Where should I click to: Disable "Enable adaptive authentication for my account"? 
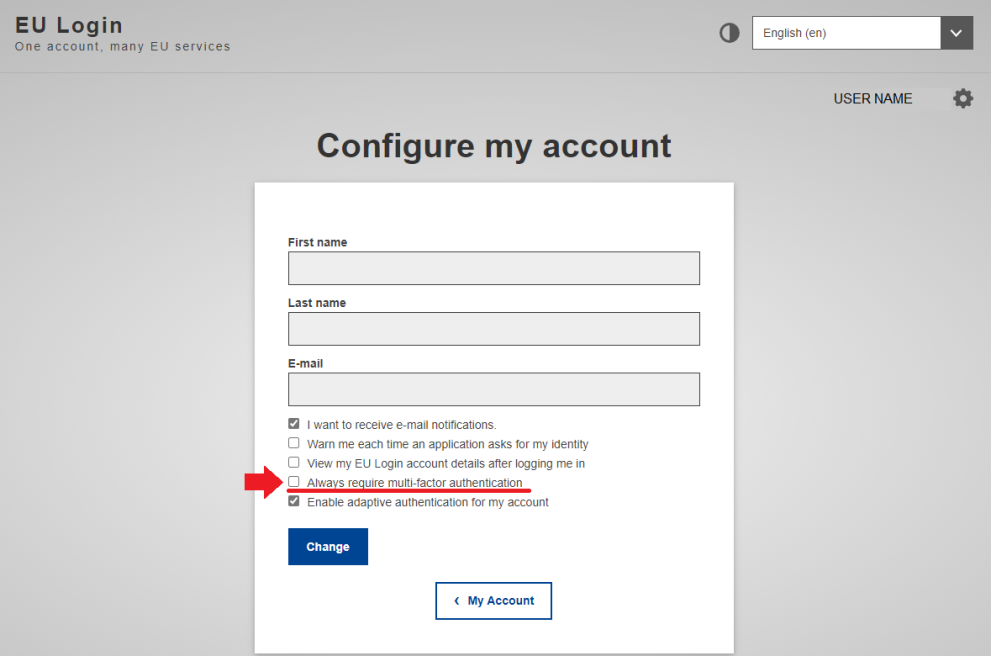point(294,501)
